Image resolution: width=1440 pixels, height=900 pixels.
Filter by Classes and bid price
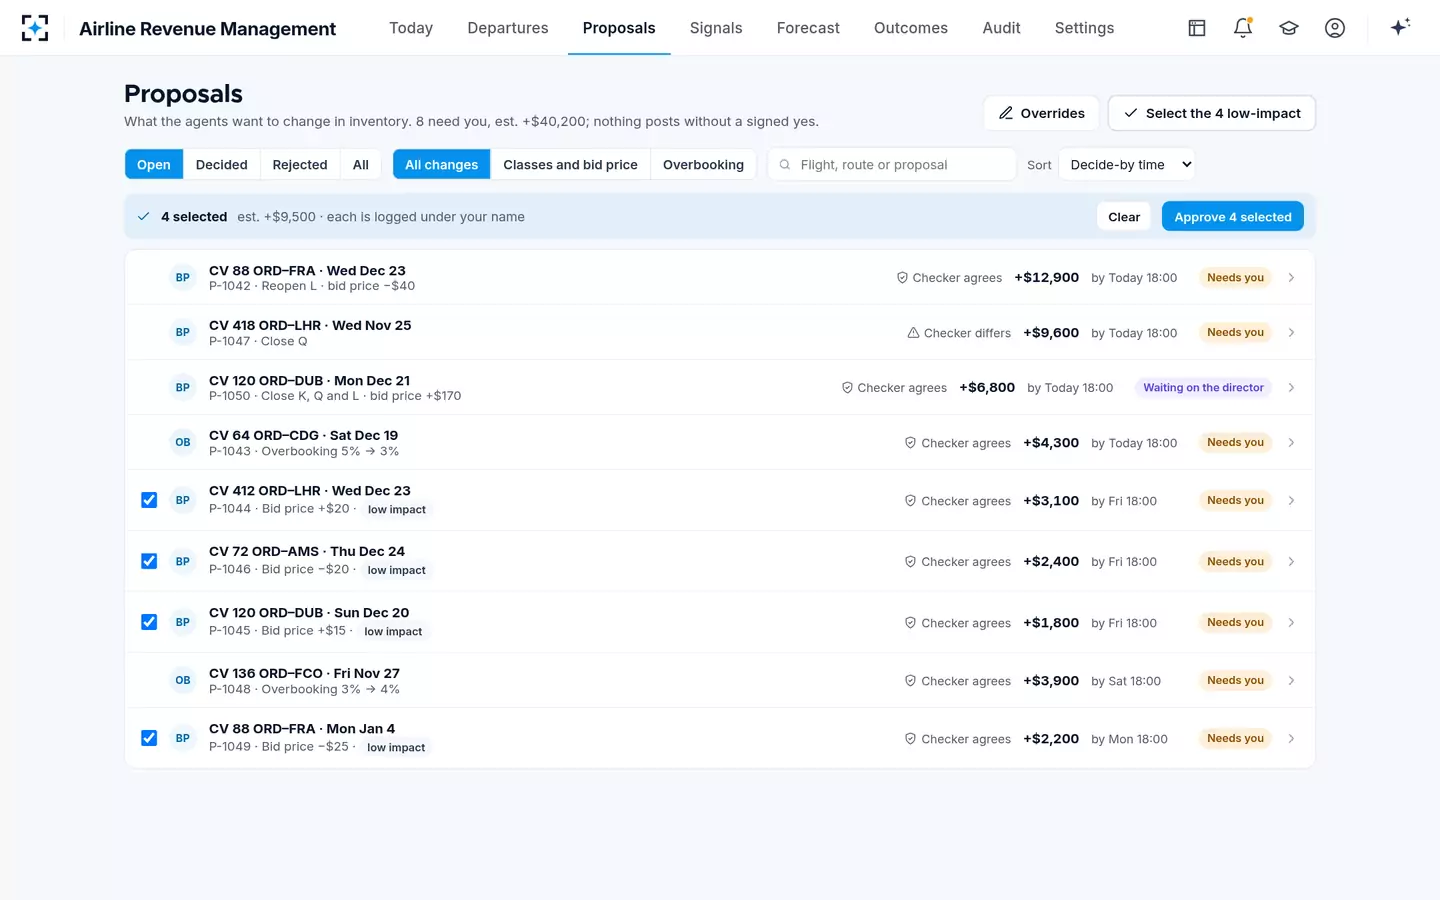tap(570, 165)
